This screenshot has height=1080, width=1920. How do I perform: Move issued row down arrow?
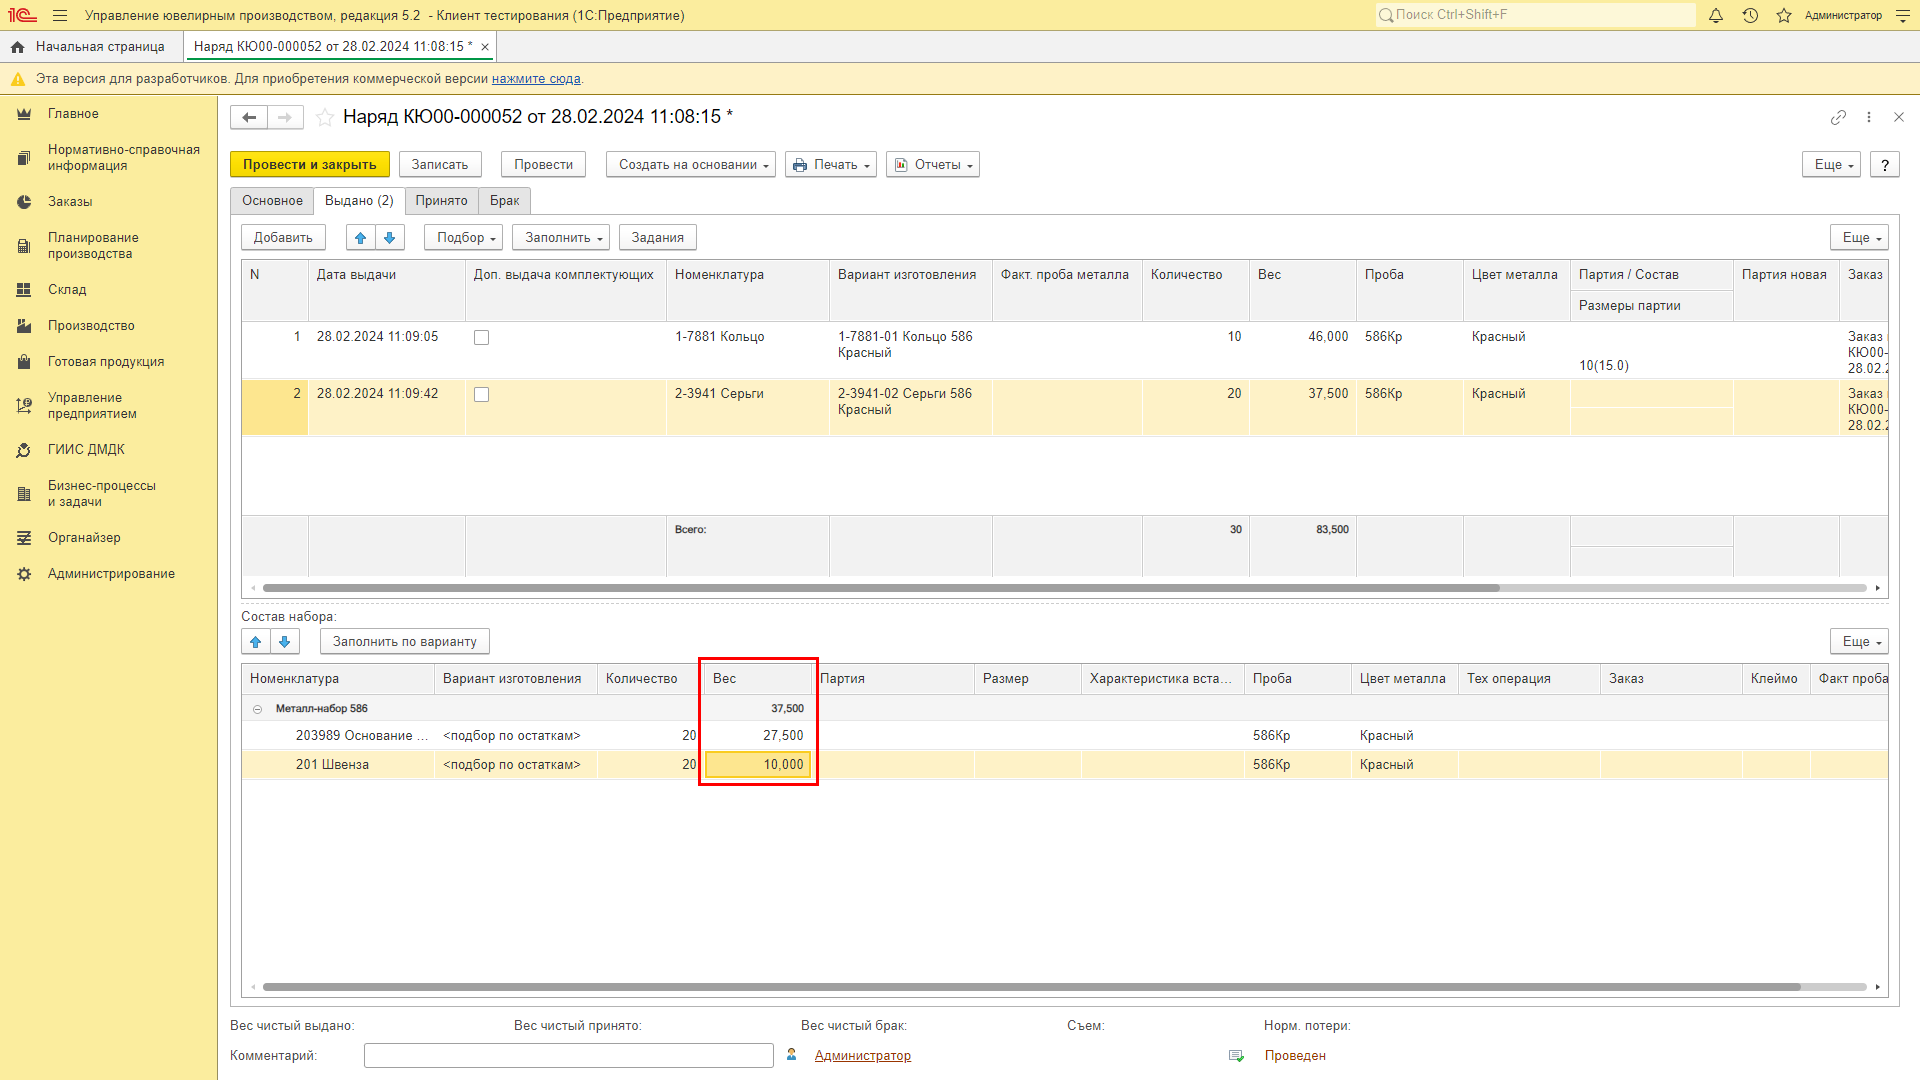[390, 237]
